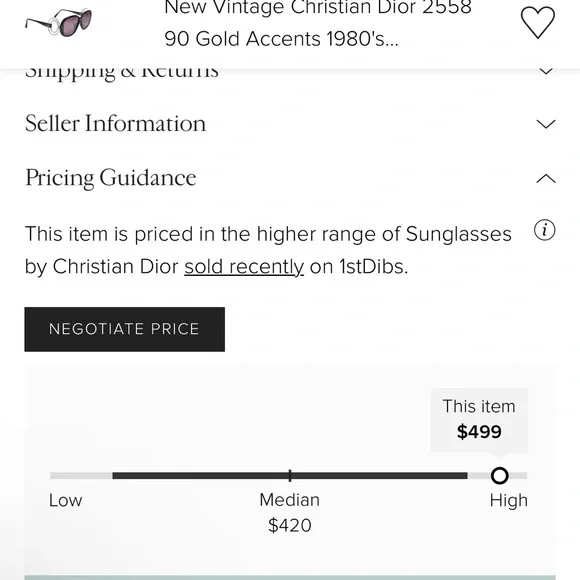Open the pricing guidance info icon
This screenshot has width=580, height=580.
[544, 230]
